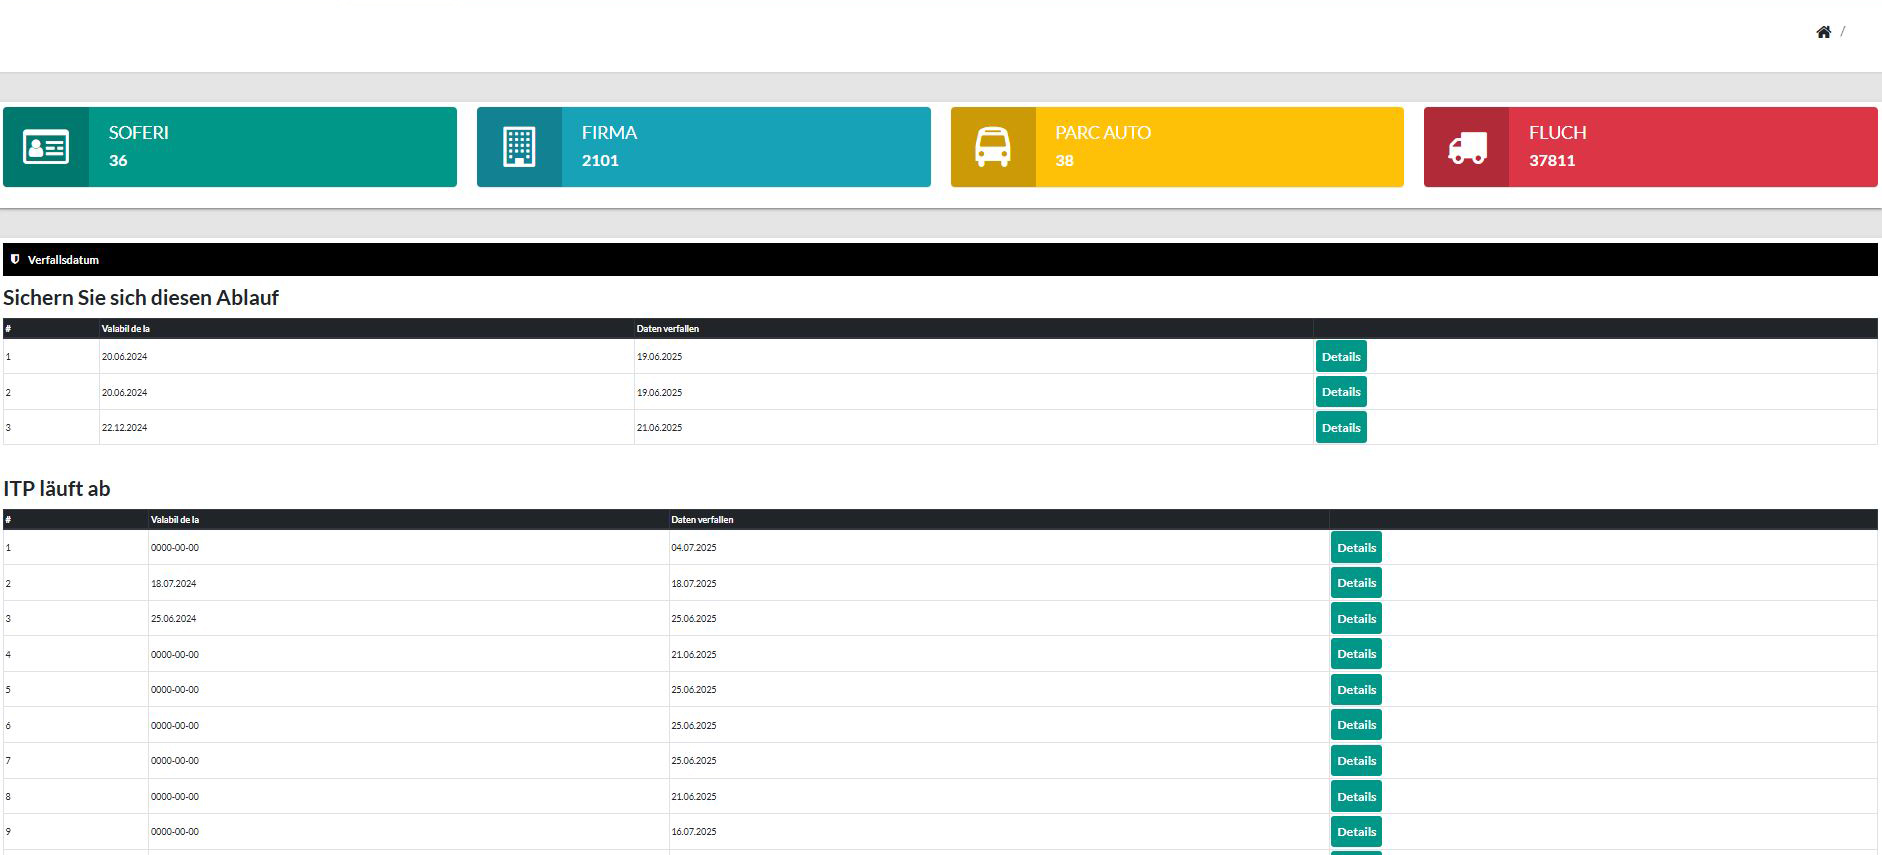The image size is (1882, 855).
Task: Open Details for ITP expiring 04.07.2025
Action: 1356,548
